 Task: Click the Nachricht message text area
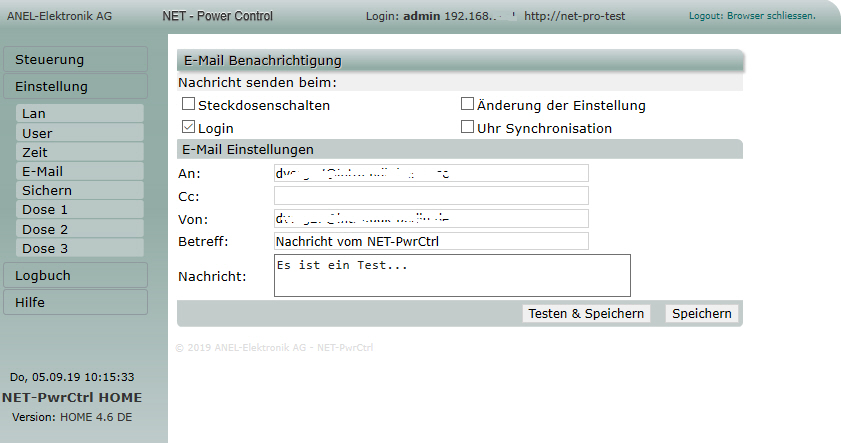[452, 276]
